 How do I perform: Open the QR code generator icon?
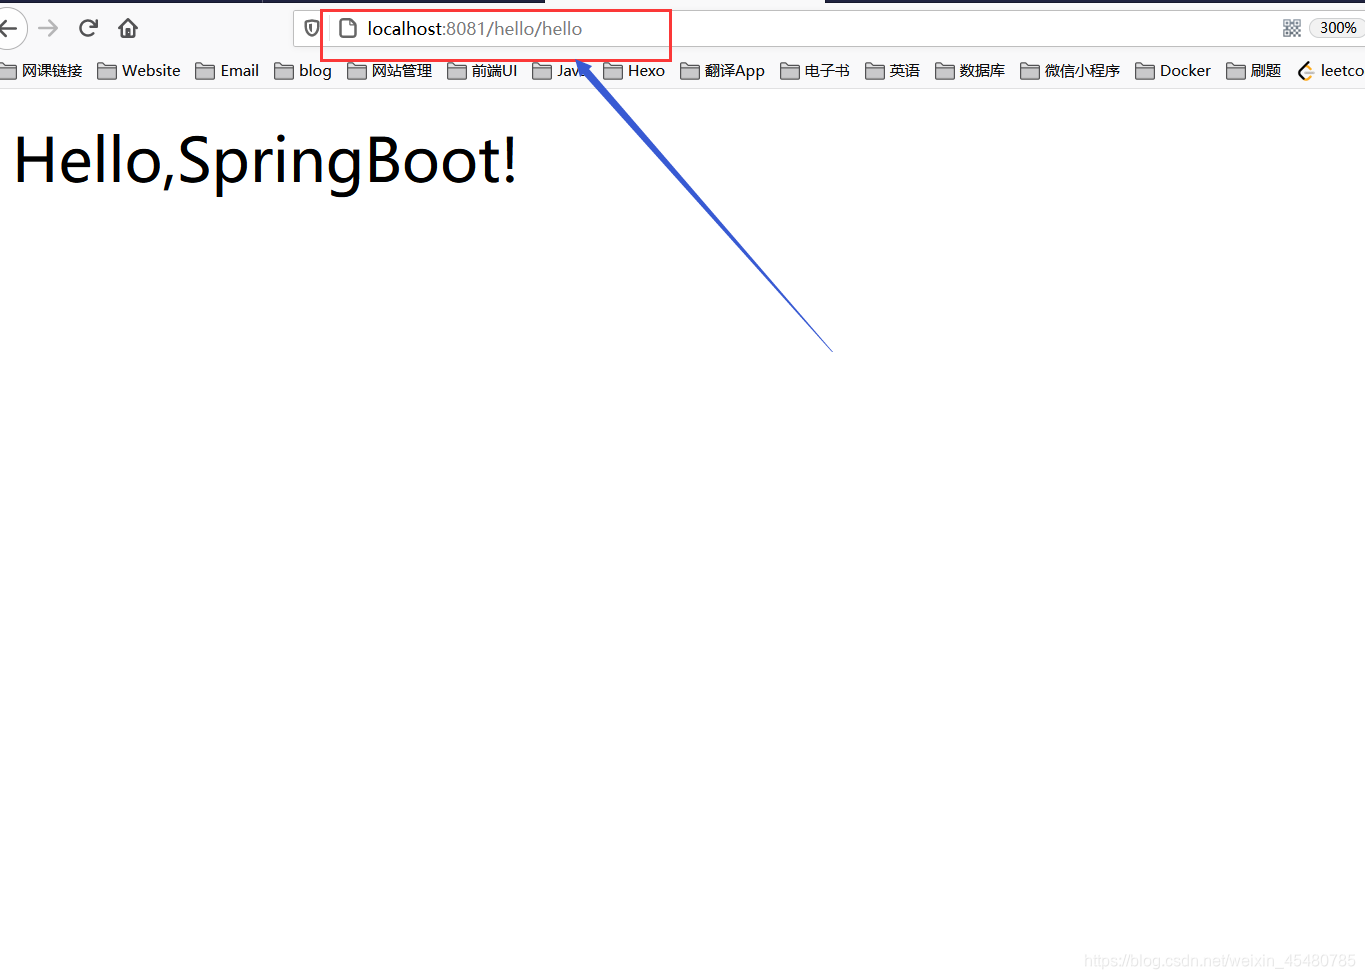(1292, 28)
